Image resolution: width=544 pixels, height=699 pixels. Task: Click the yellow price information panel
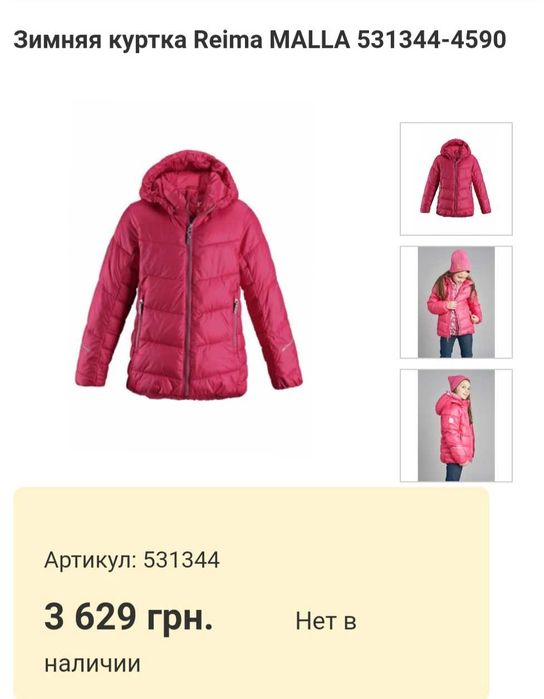(251, 593)
